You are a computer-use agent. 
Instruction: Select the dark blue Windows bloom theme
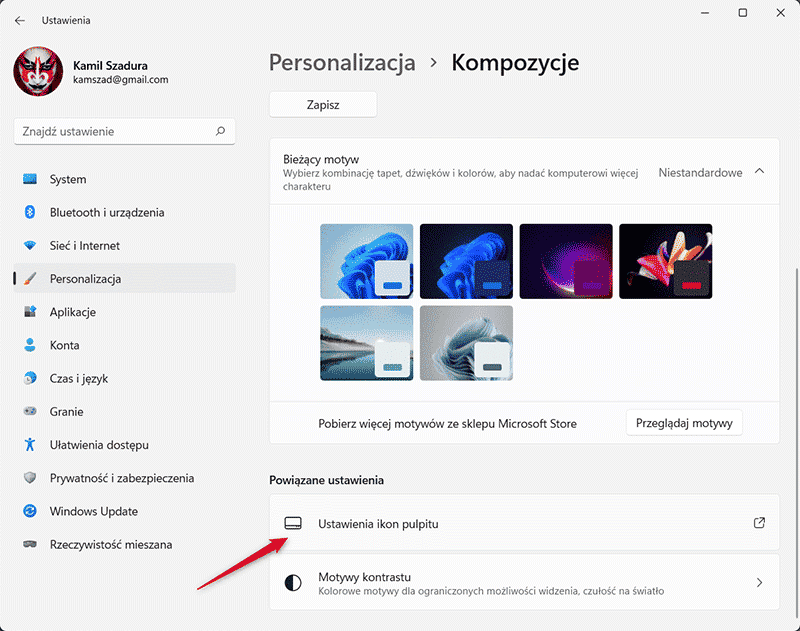(x=466, y=261)
